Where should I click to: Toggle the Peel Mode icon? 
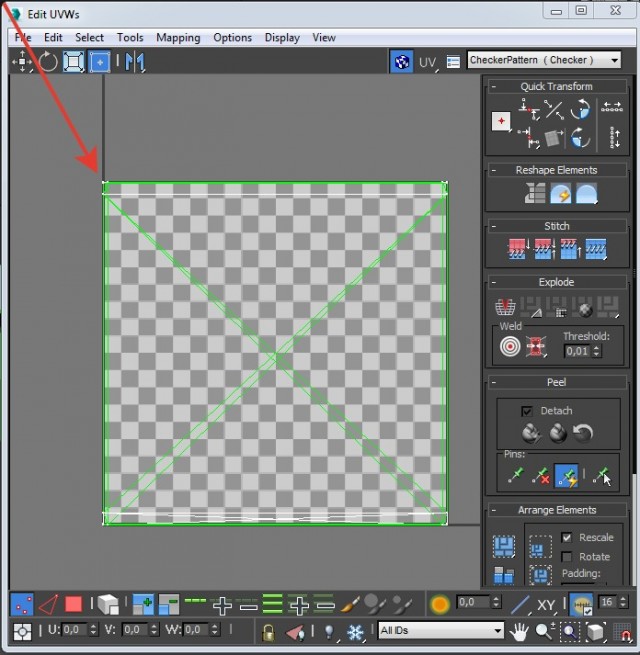click(x=558, y=433)
